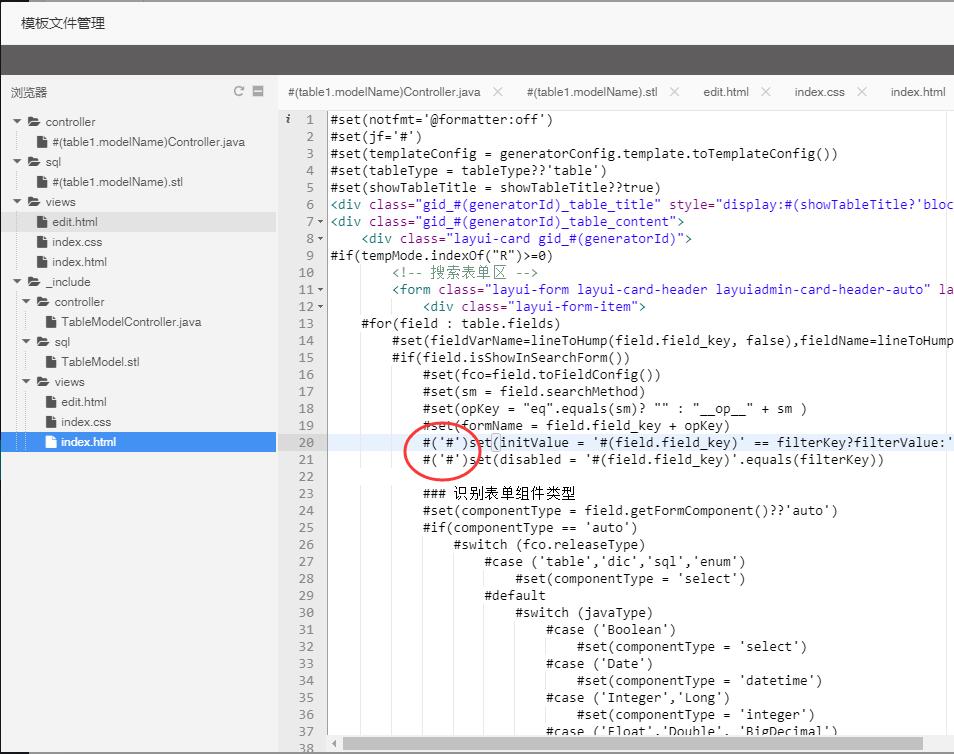Click the refresh icon in browser panel

click(239, 91)
